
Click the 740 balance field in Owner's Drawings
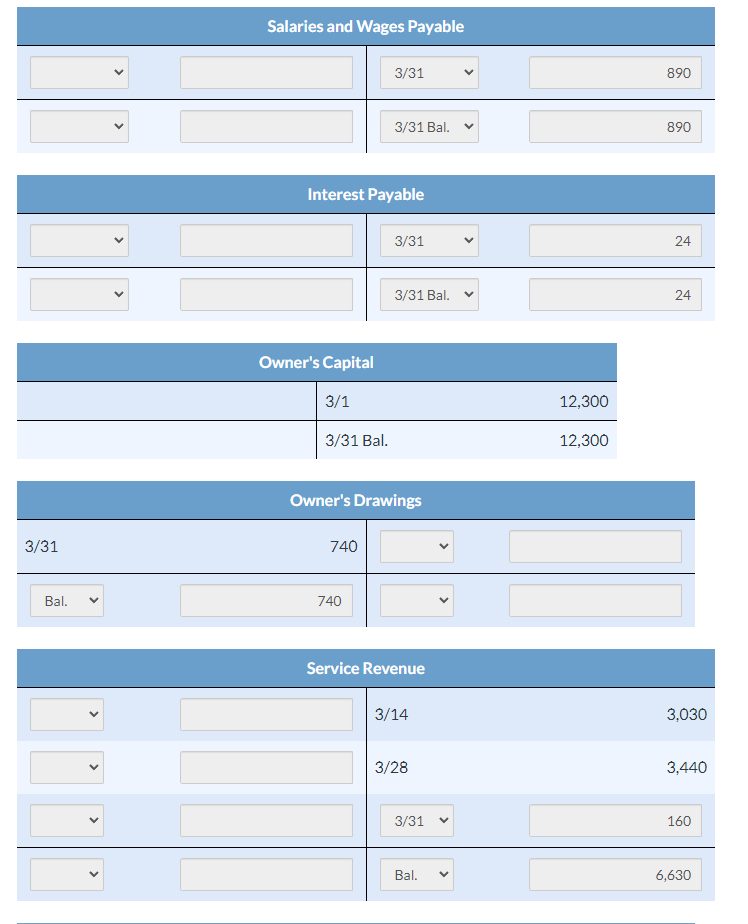coord(266,600)
